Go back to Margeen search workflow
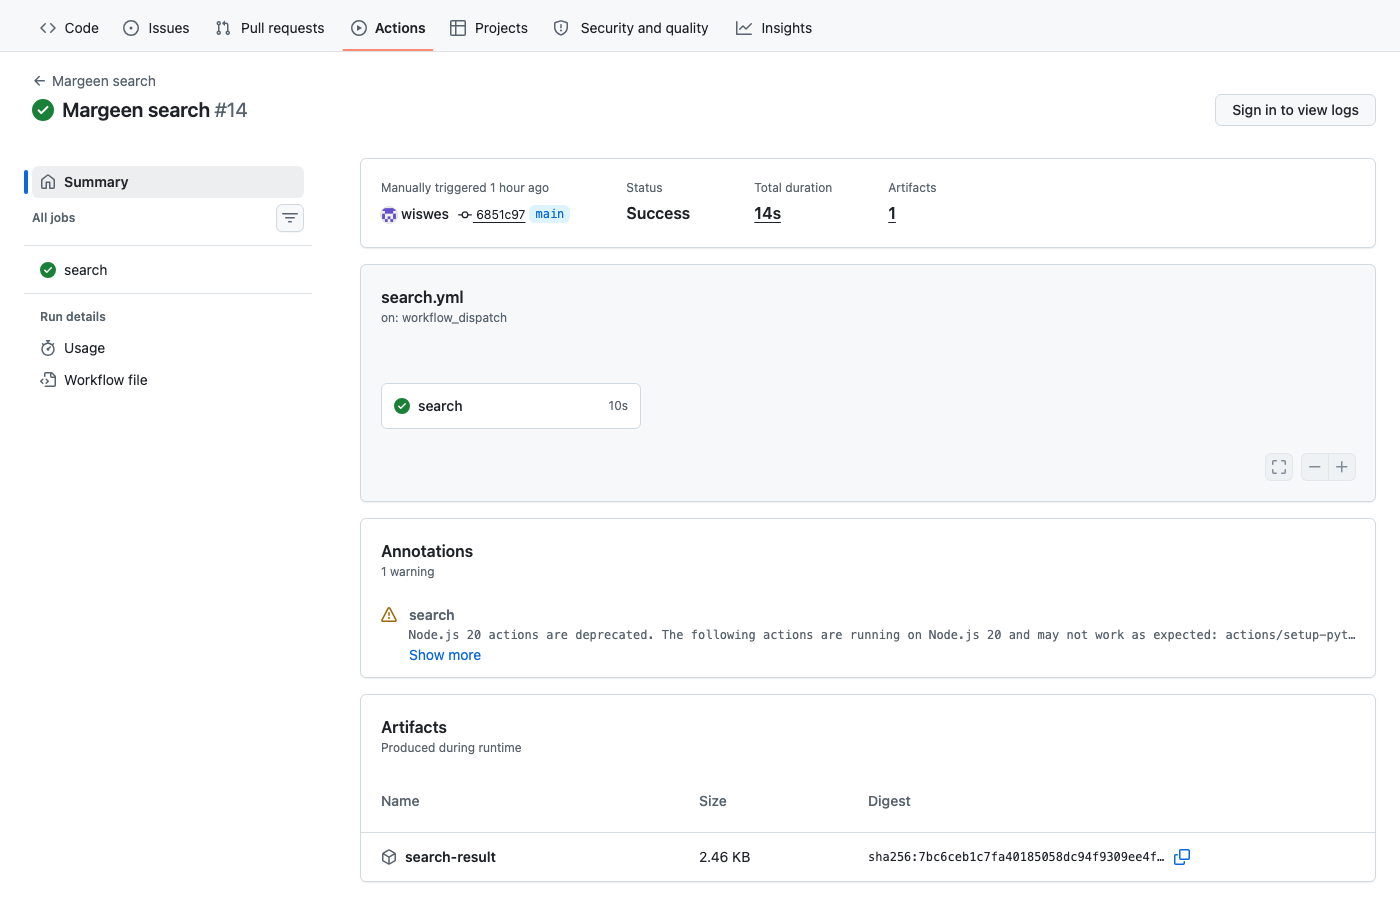1400x920 pixels. pyautogui.click(x=95, y=81)
